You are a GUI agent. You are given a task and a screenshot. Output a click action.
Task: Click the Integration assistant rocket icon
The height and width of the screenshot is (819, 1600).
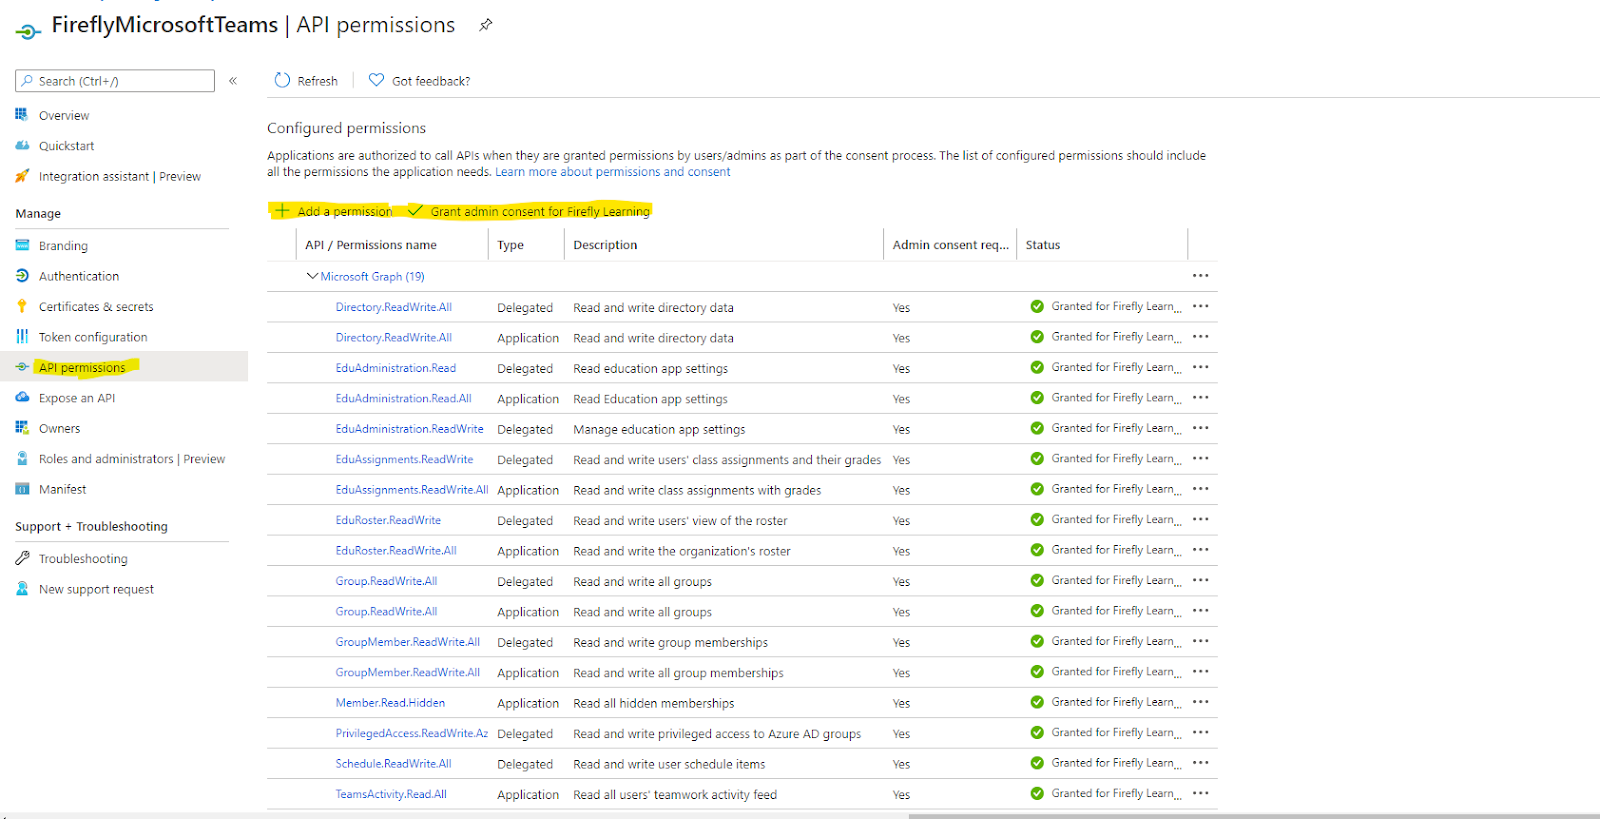point(22,176)
